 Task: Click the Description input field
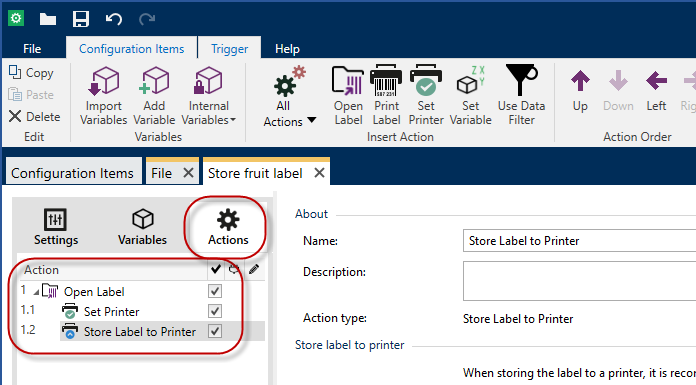point(579,281)
